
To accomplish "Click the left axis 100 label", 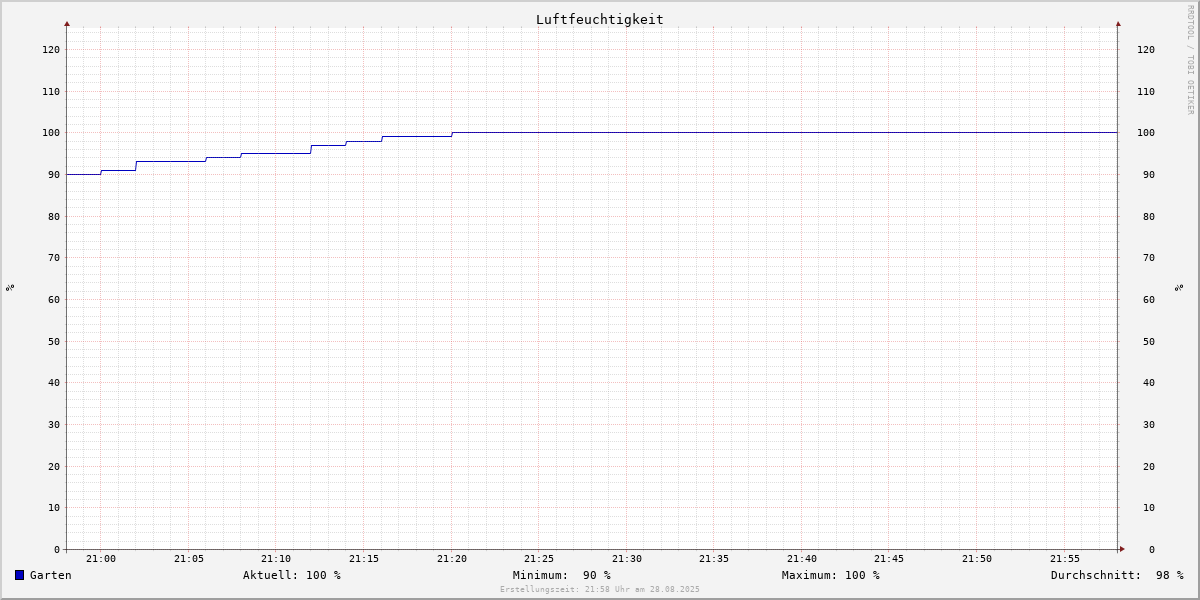I will pyautogui.click(x=51, y=132).
